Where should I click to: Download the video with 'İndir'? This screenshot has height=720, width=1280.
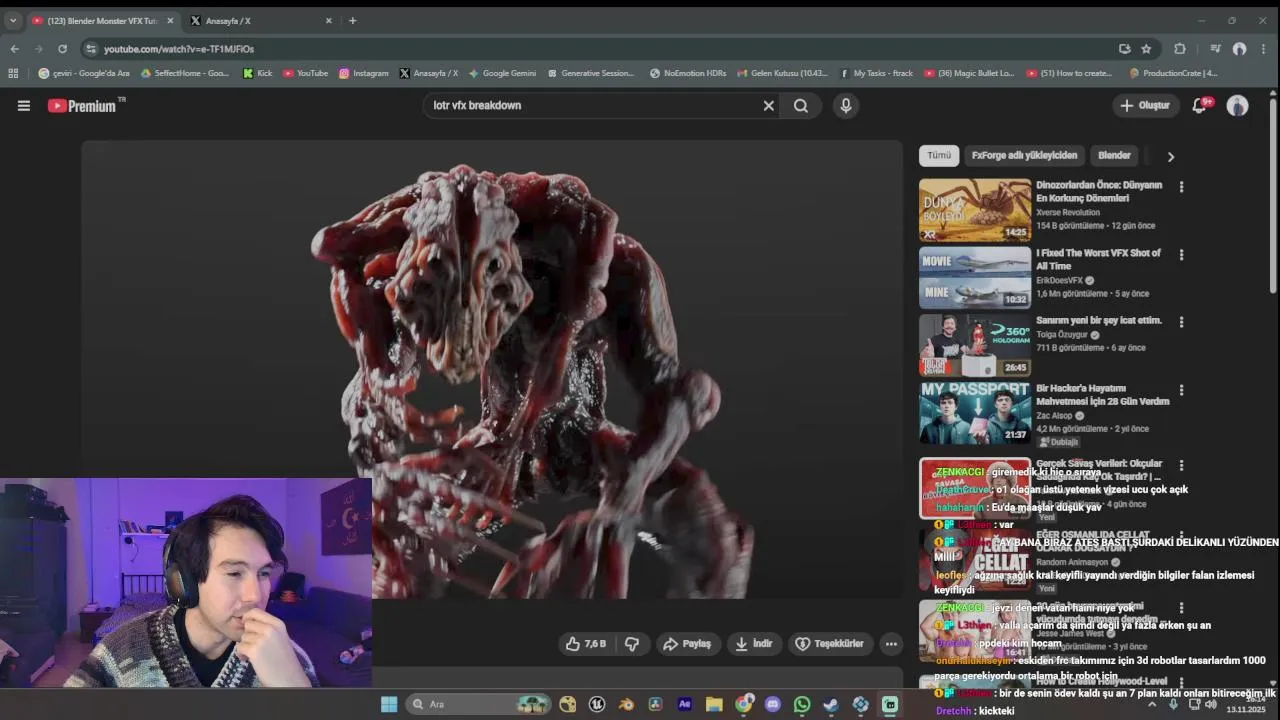754,644
